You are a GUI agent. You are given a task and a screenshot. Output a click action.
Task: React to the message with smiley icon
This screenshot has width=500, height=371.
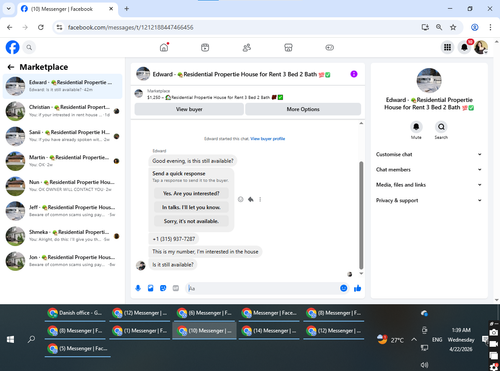(240, 199)
